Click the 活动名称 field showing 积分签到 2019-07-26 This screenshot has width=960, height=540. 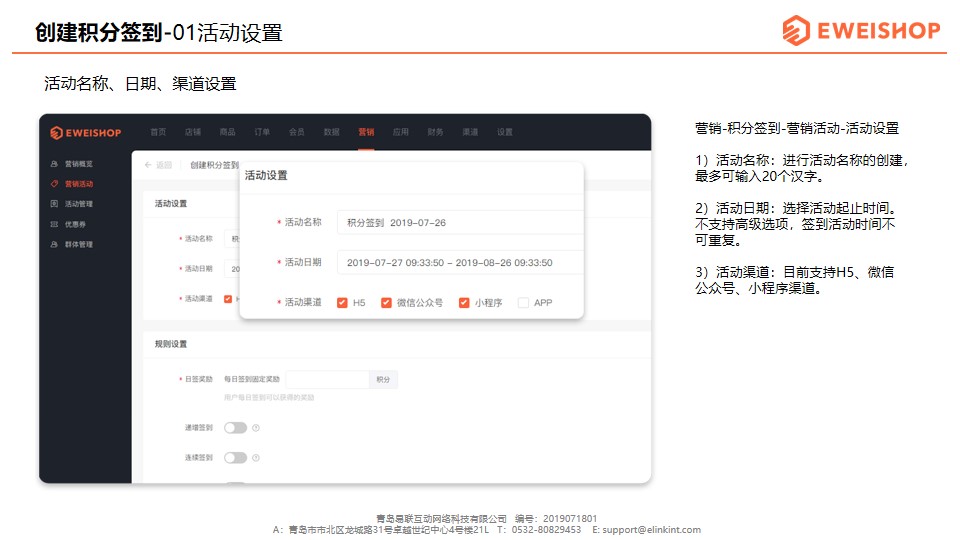tap(460, 223)
